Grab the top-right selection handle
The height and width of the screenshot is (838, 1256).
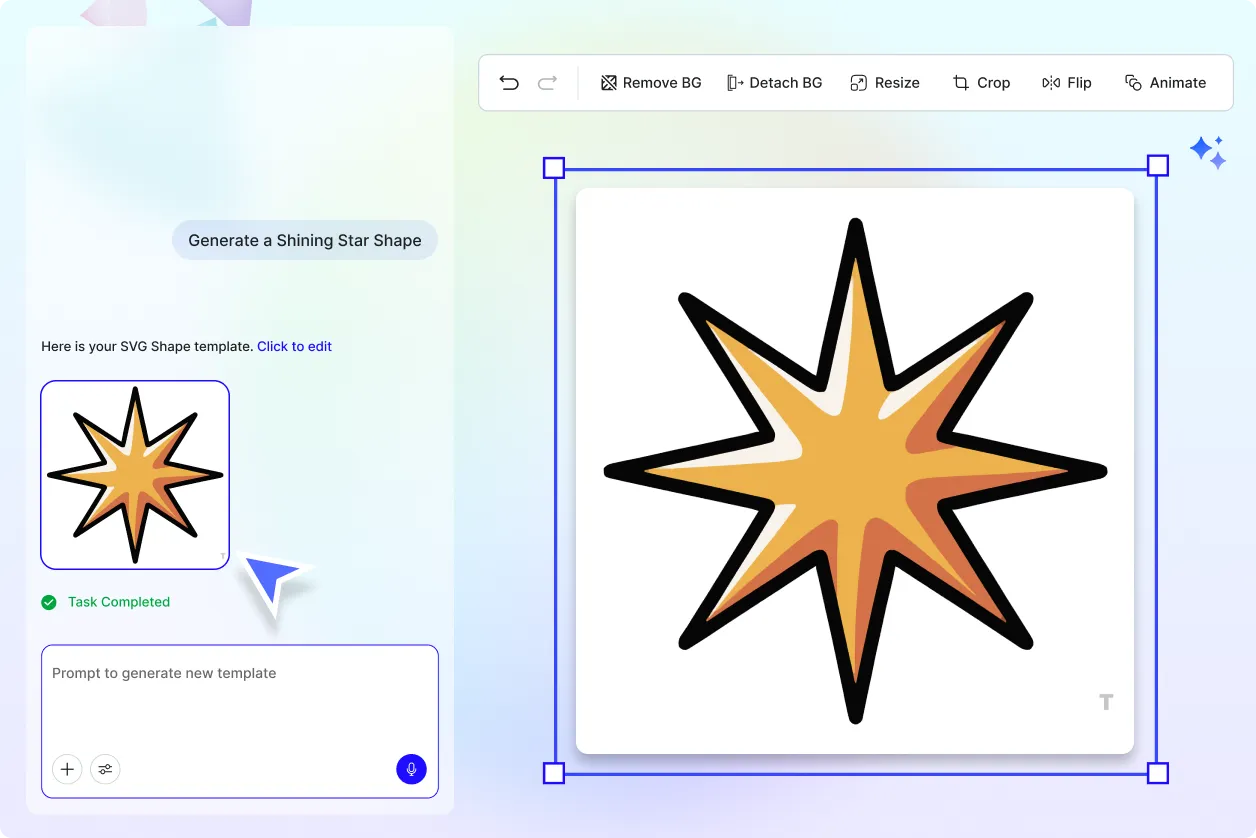pos(1158,166)
